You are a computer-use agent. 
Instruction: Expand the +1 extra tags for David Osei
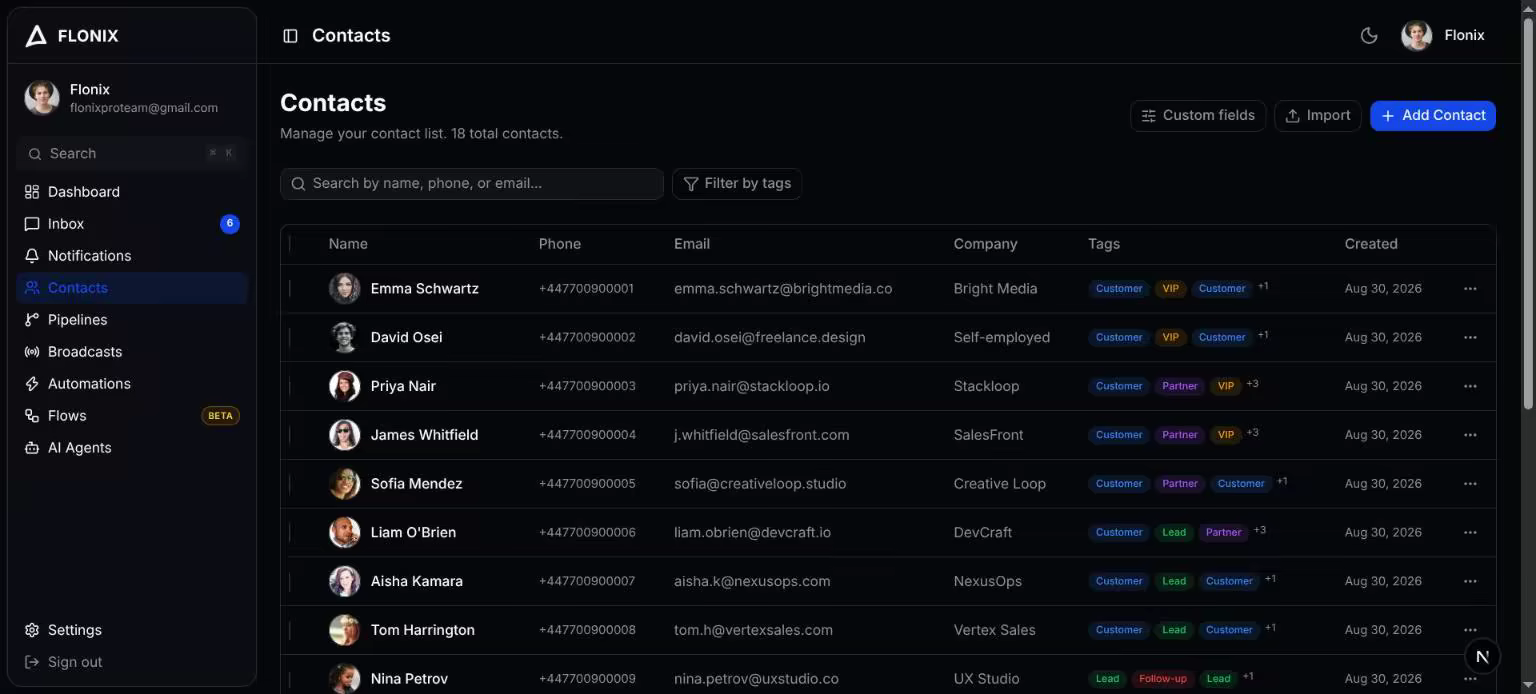coord(1263,335)
